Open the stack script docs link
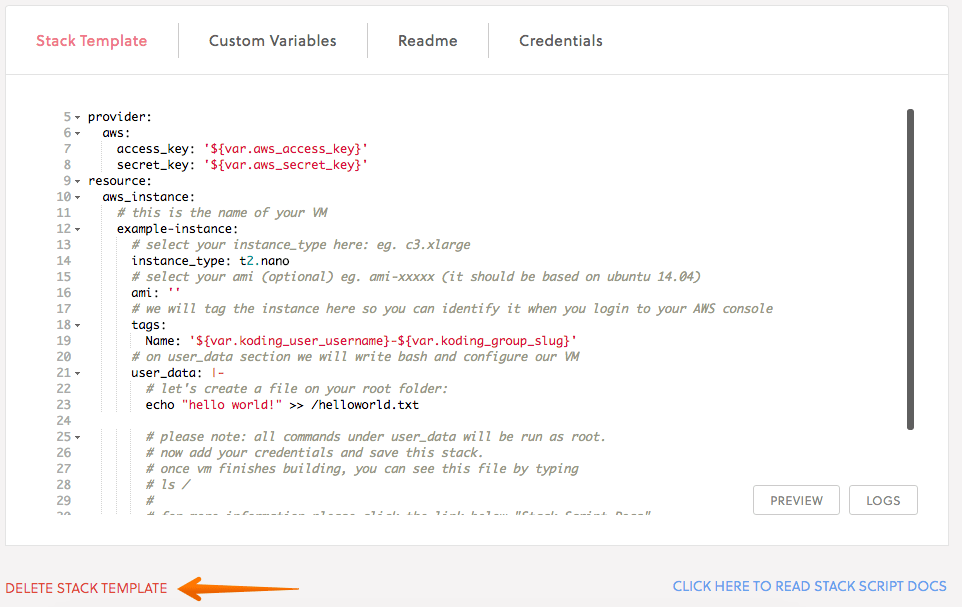Screen dimensions: 962x607 coord(809,586)
